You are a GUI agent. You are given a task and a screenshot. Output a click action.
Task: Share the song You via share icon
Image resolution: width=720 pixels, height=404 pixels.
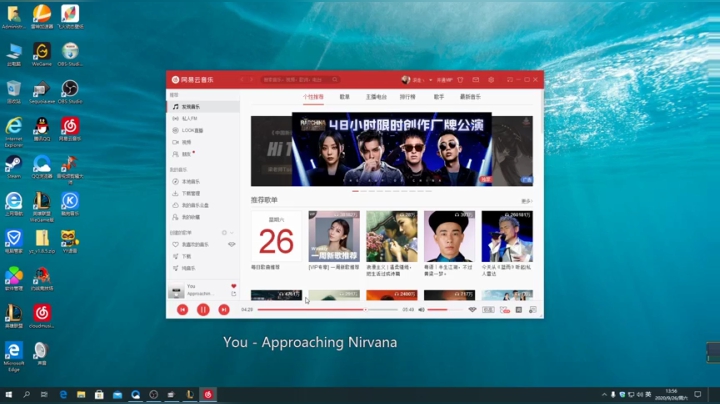234,294
